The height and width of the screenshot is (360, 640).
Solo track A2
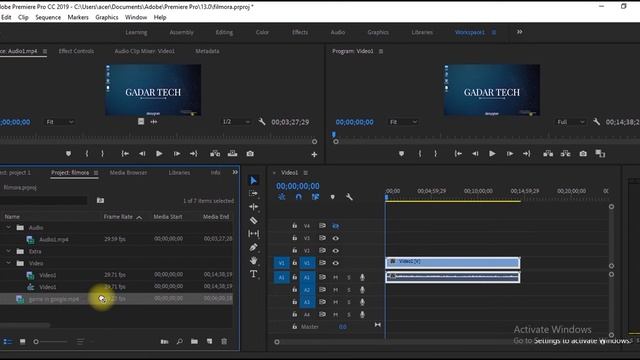coord(349,290)
